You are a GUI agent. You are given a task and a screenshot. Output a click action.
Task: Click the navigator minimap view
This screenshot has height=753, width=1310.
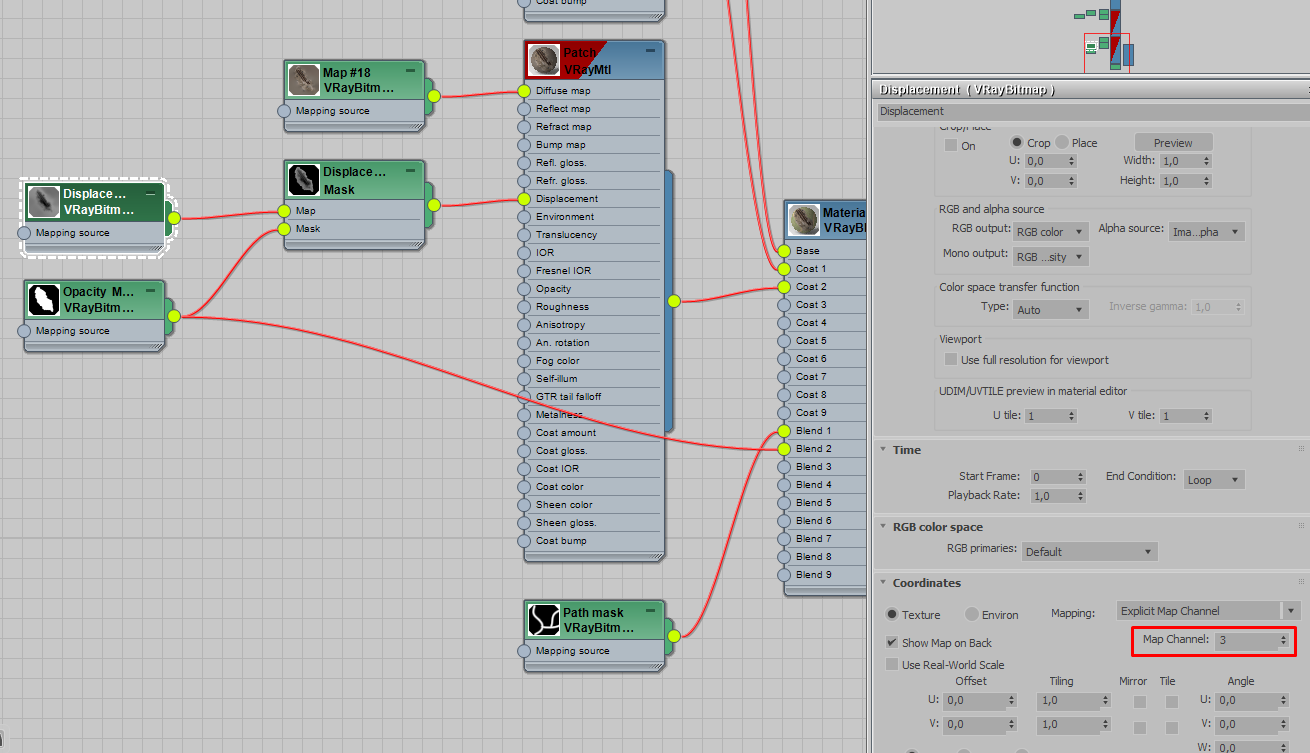coord(1090,36)
